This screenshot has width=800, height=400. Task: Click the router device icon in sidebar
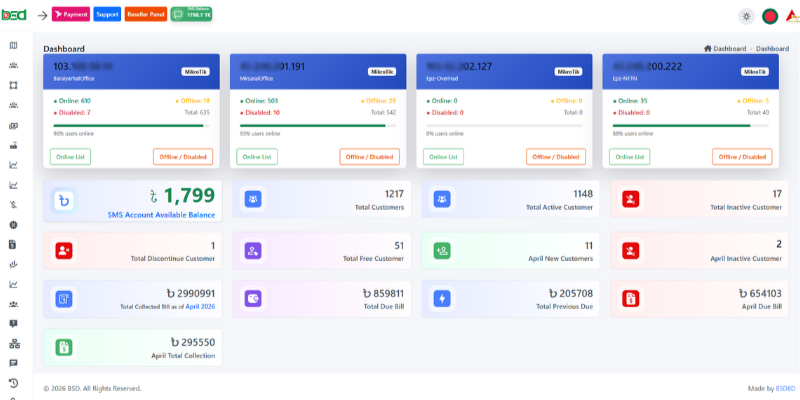[13, 145]
